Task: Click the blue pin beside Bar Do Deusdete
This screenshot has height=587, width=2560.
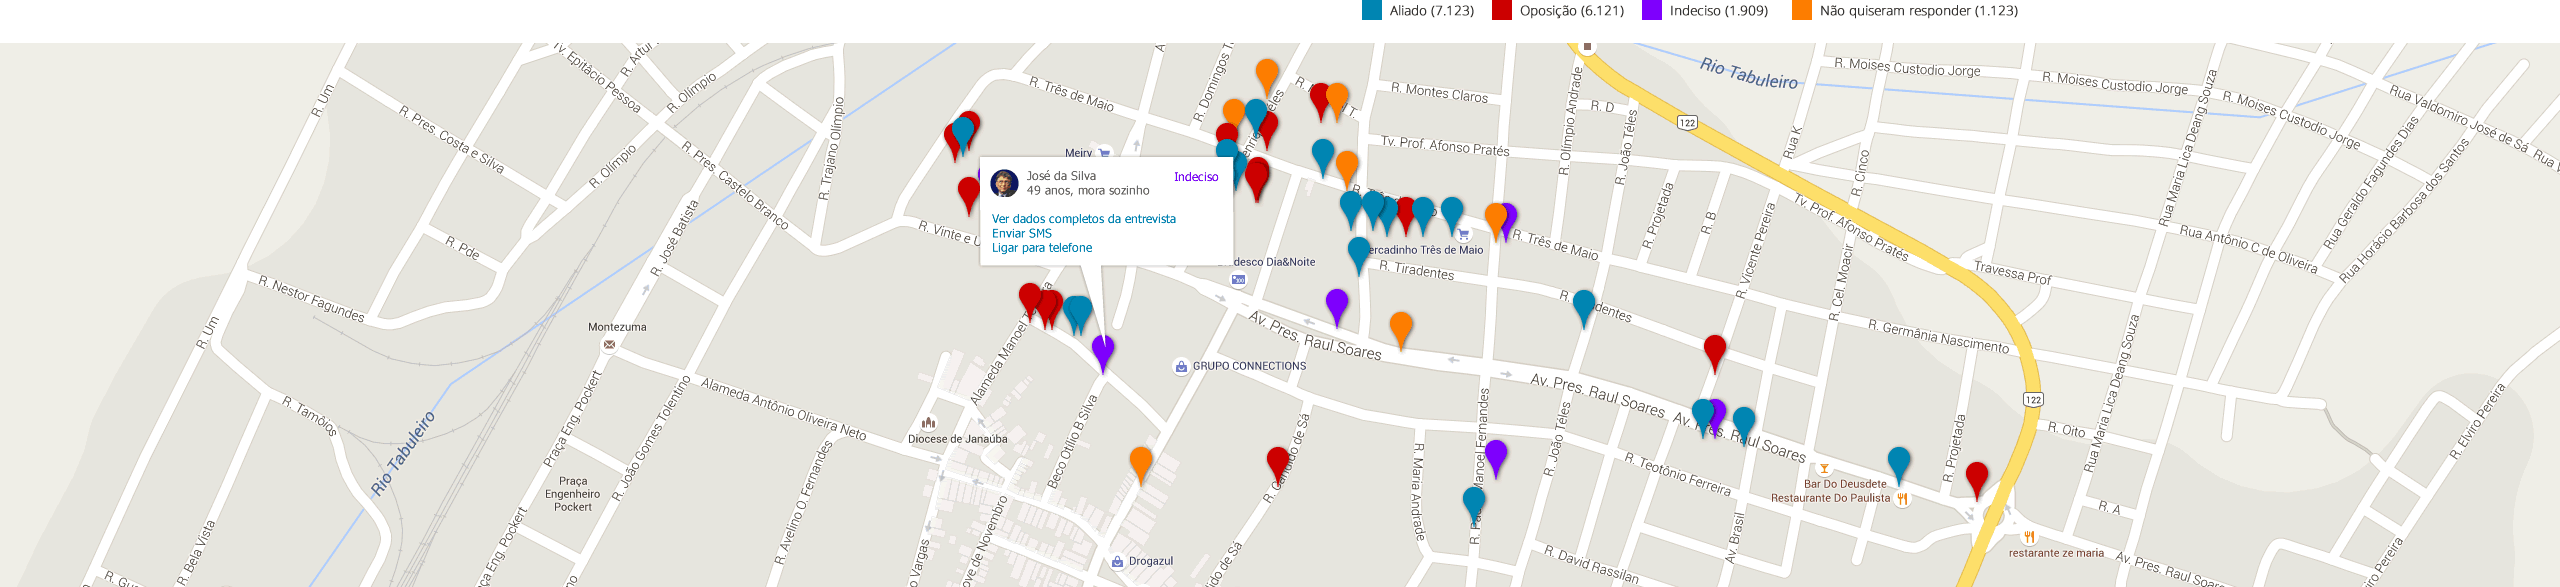Action: tap(1898, 463)
